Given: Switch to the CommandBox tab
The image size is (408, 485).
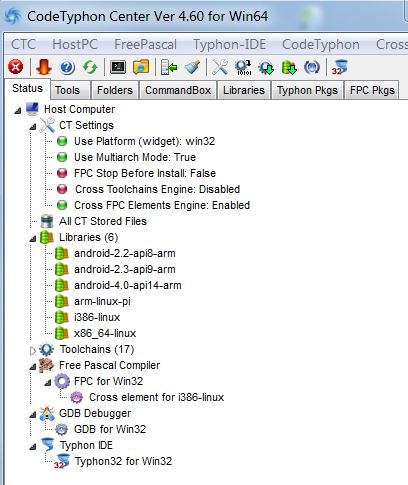Looking at the screenshot, I should pyautogui.click(x=178, y=90).
